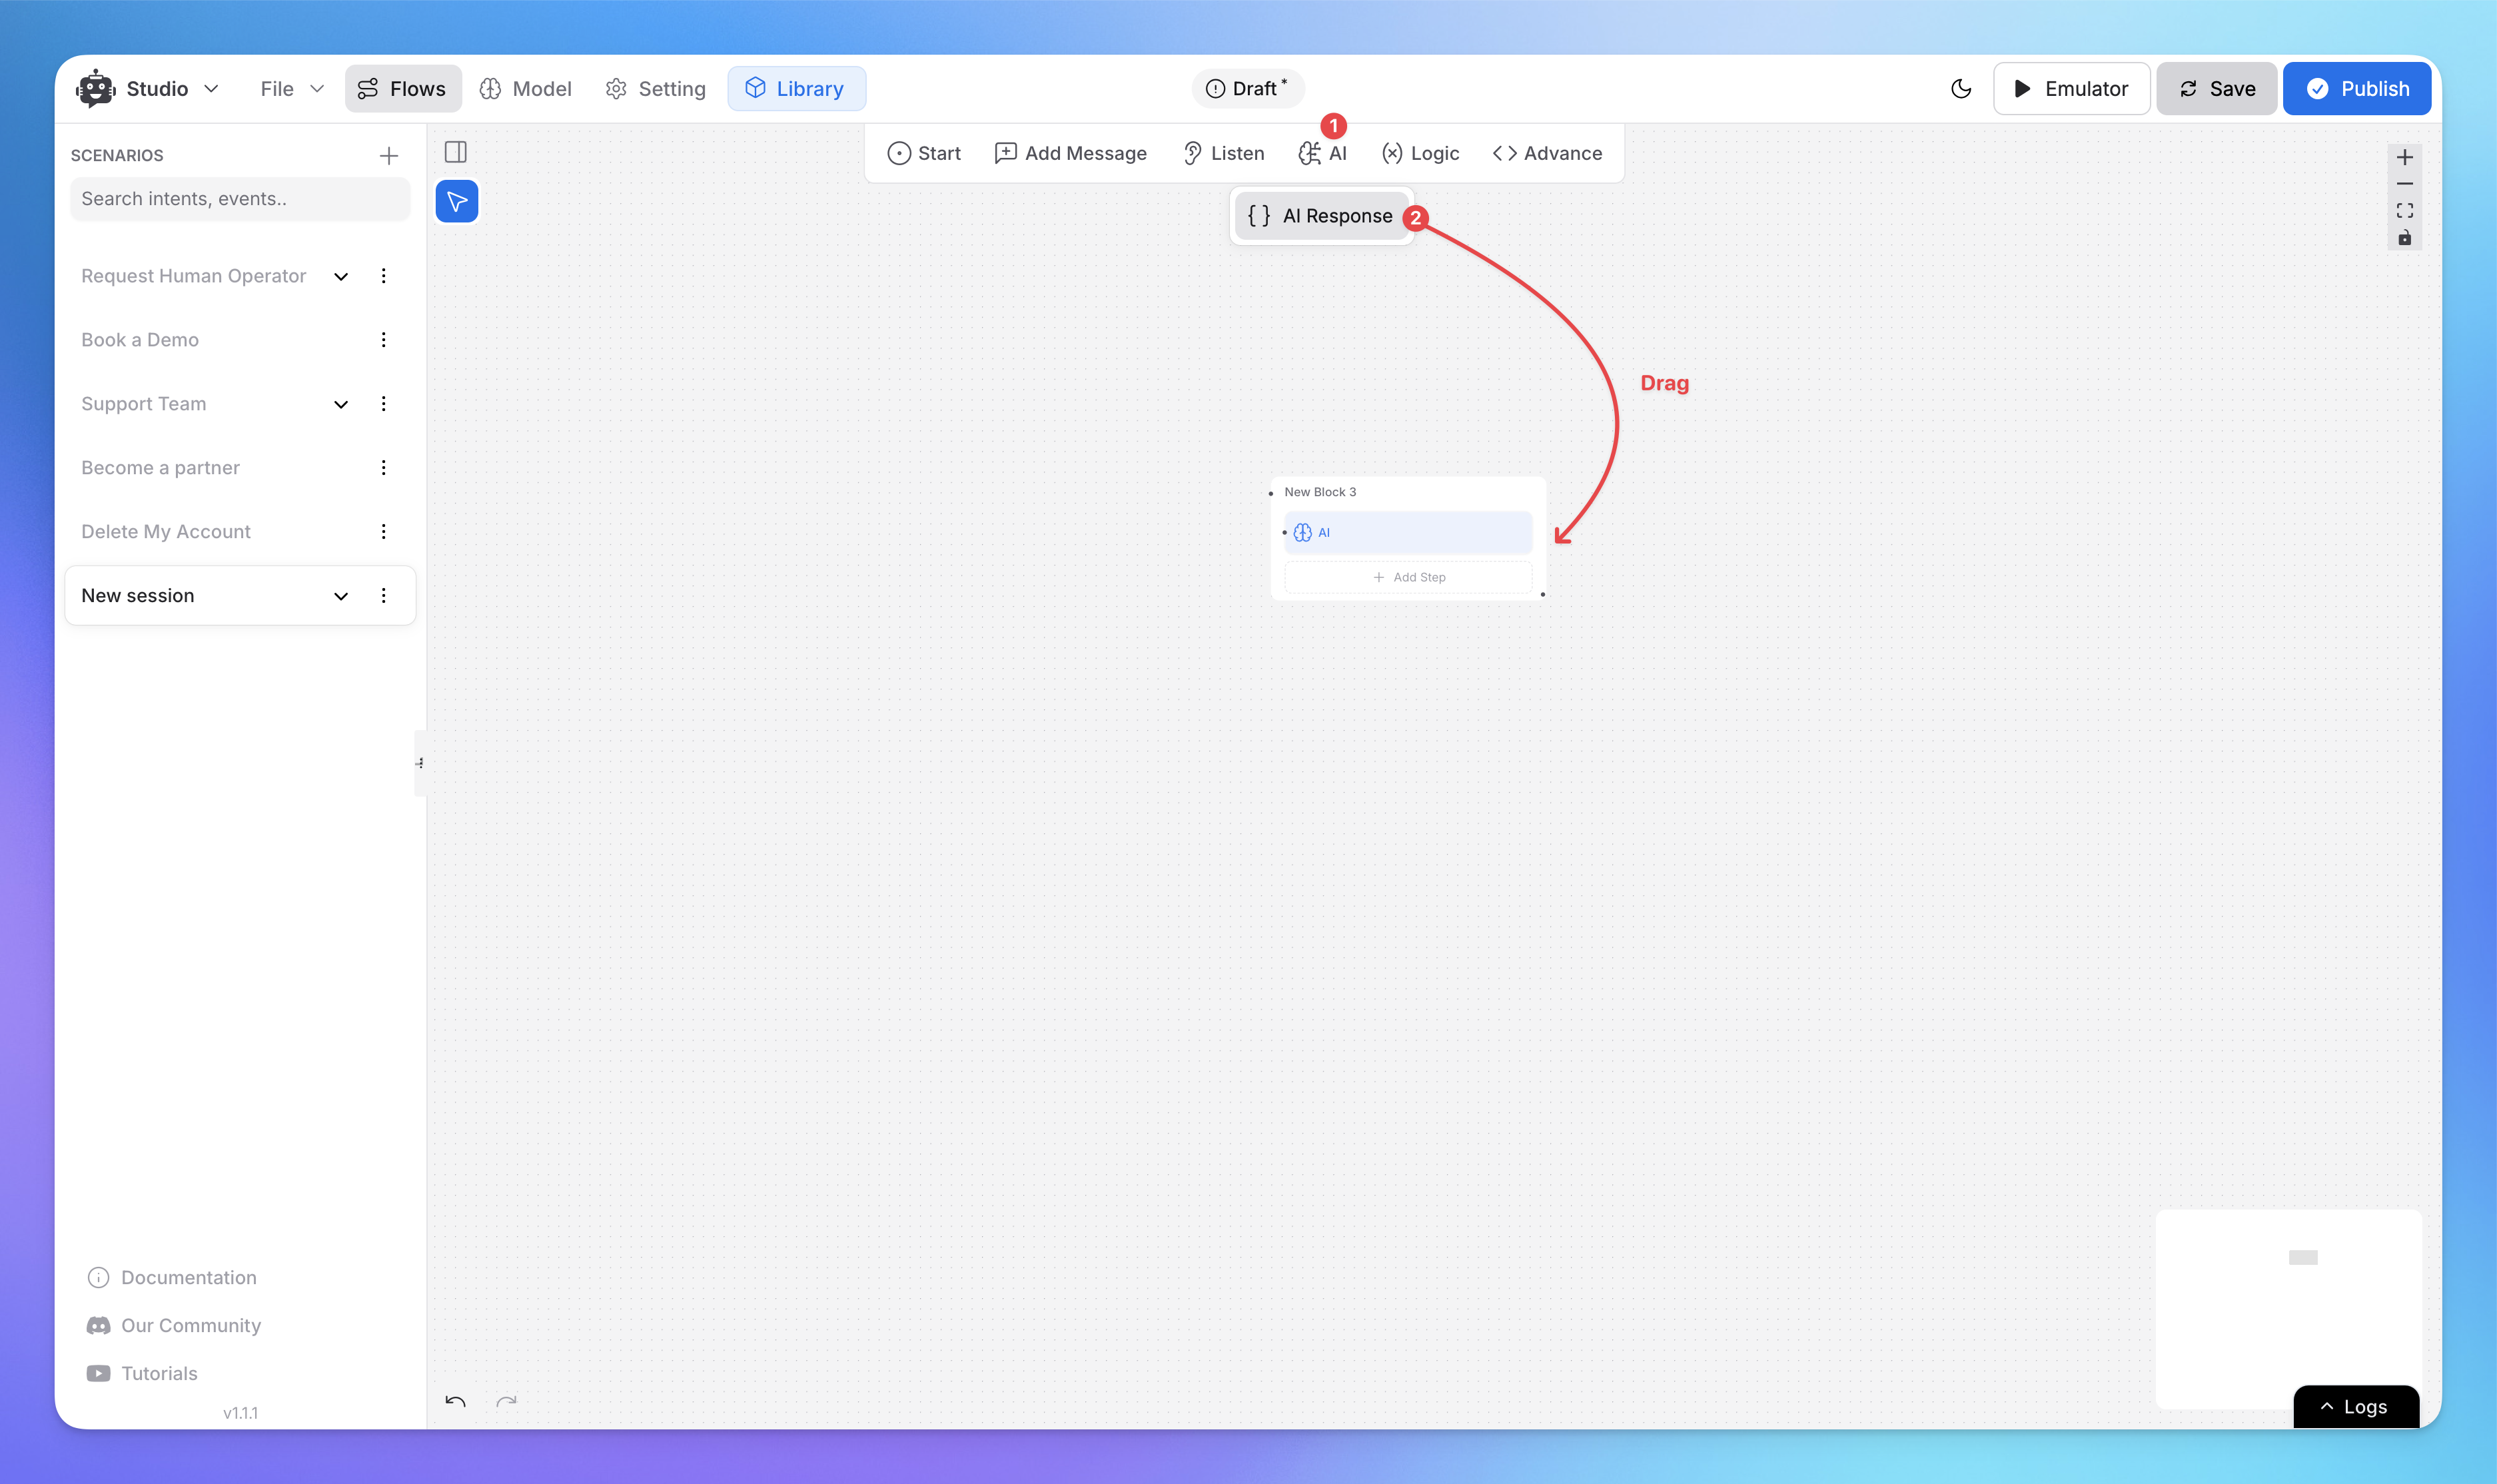Click the Start node tool
This screenshot has width=2497, height=1484.
pos(924,153)
